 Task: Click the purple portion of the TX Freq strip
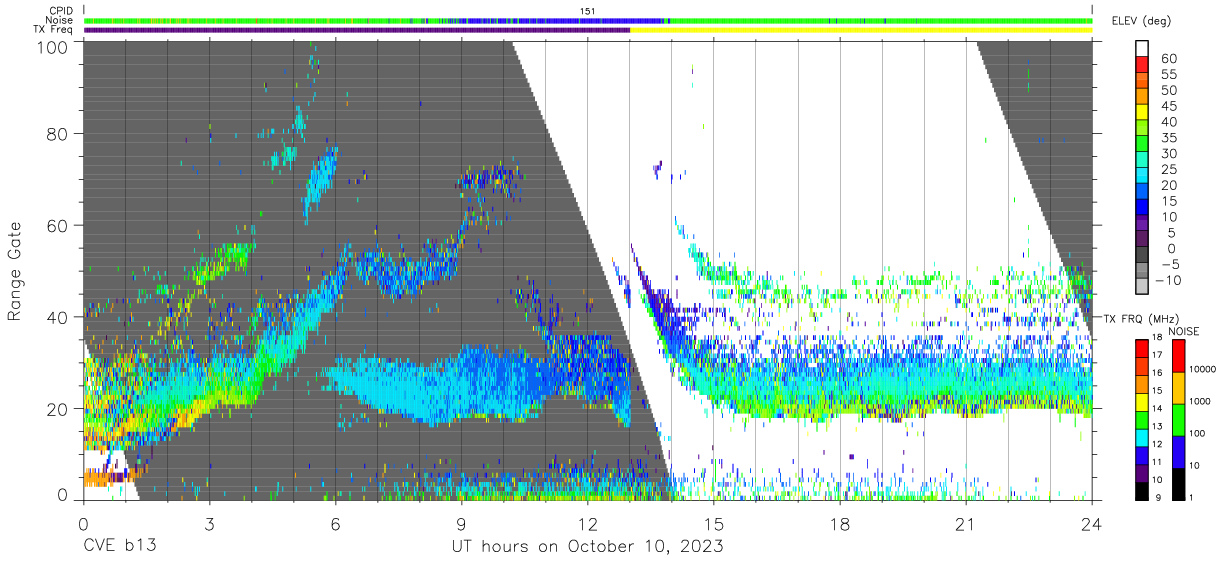pos(357,30)
